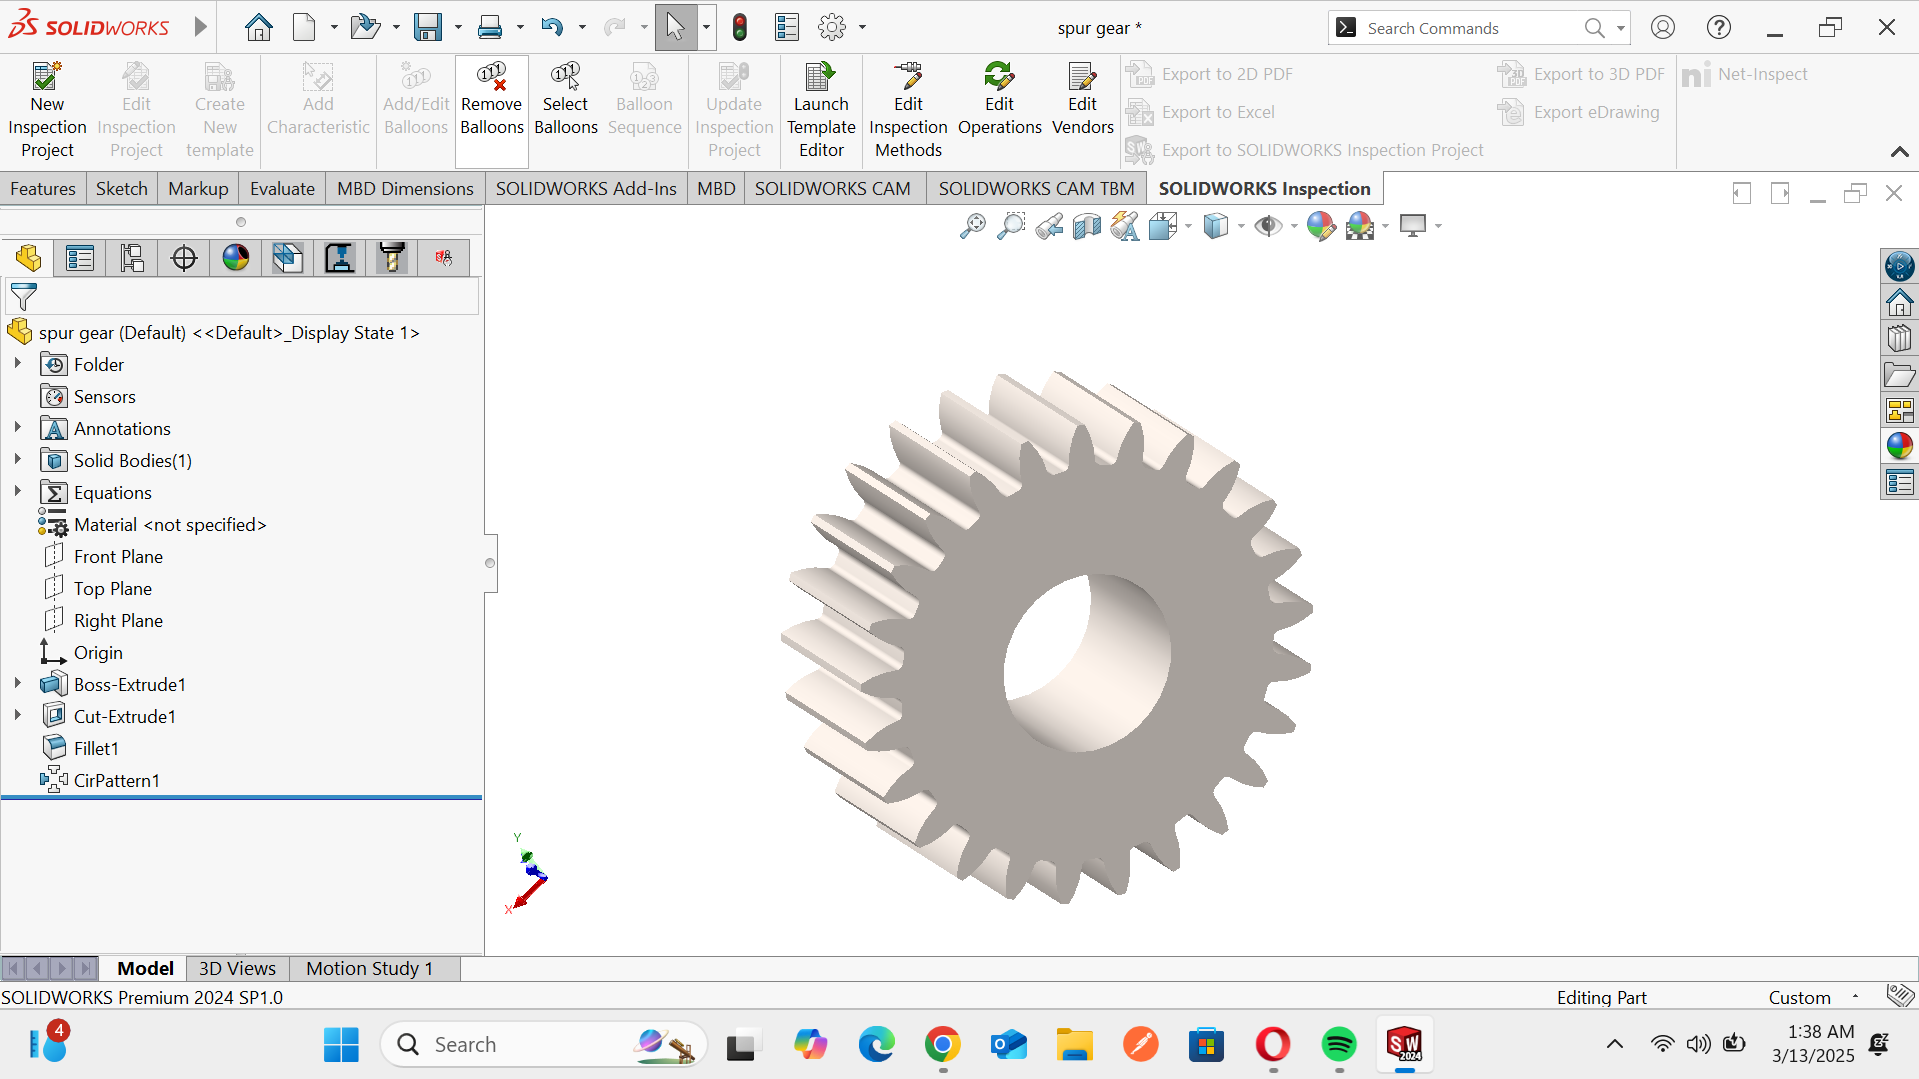The width and height of the screenshot is (1919, 1079).
Task: Open the Help question mark icon
Action: click(1718, 27)
